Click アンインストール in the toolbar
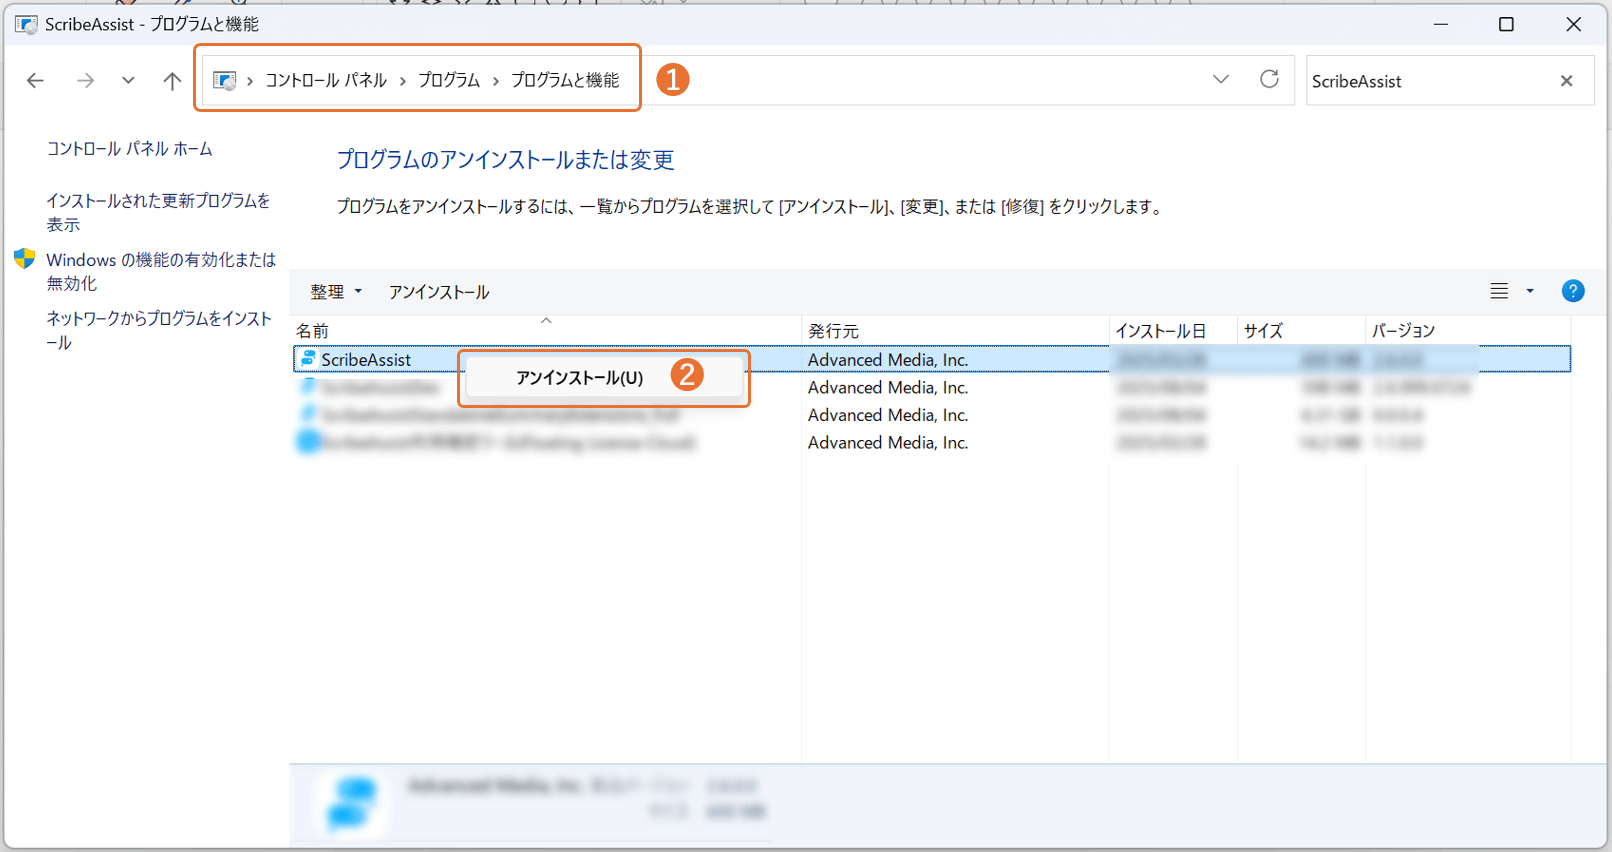1612x852 pixels. 439,292
